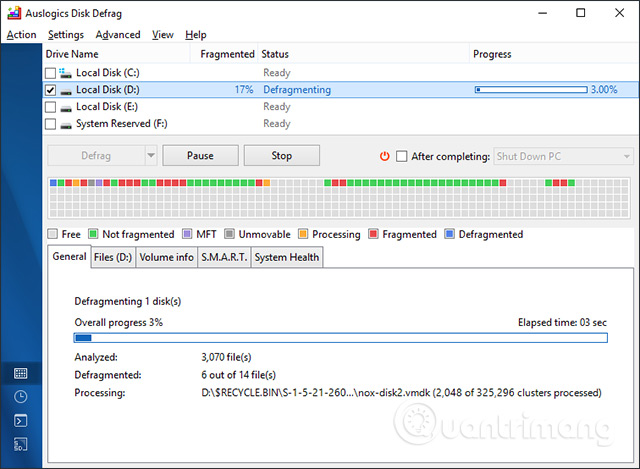This screenshot has height=469, width=640.
Task: Click the Defragmenting 1 disk(s) heading
Action: pos(128,301)
